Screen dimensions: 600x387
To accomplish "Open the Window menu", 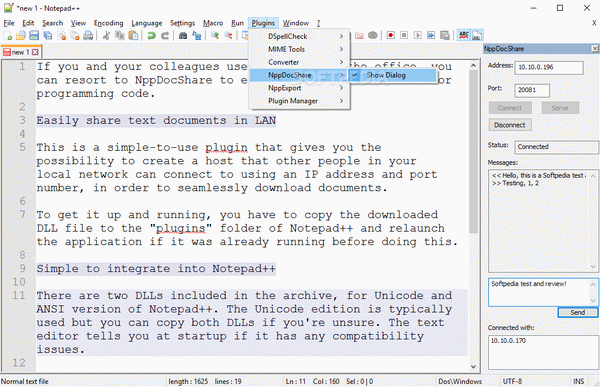I will tap(296, 23).
